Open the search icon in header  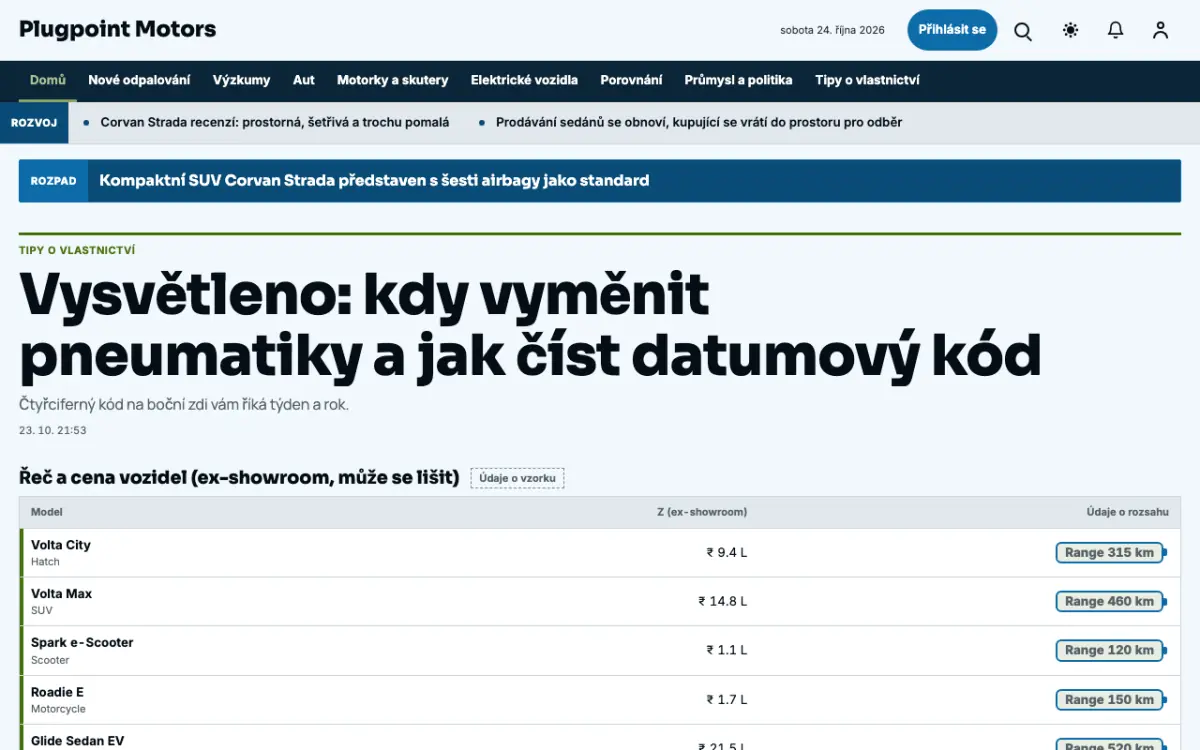(1023, 31)
